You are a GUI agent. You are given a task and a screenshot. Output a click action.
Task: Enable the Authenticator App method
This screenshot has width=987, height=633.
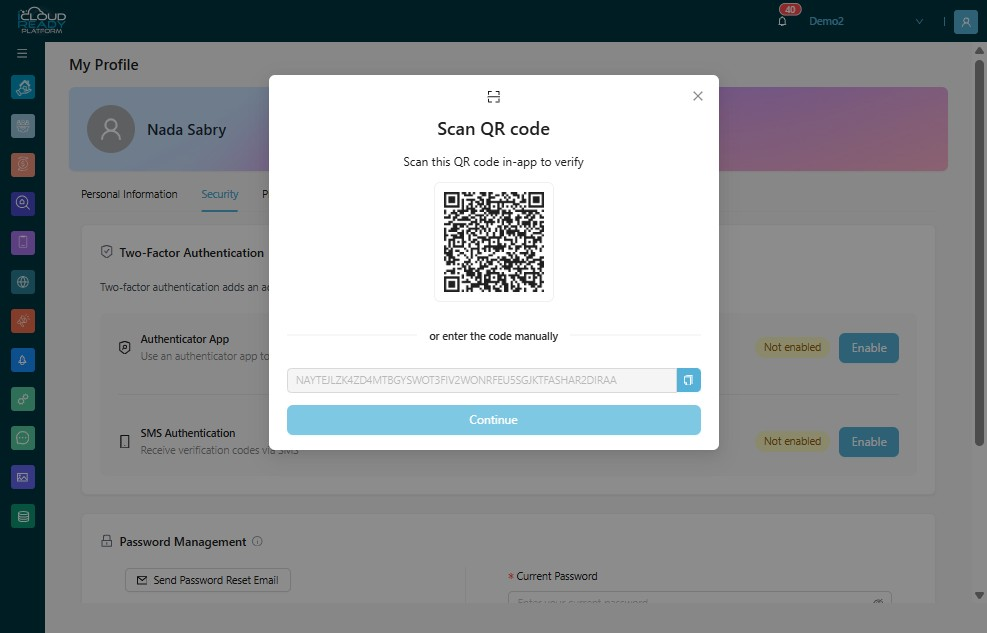click(x=869, y=348)
